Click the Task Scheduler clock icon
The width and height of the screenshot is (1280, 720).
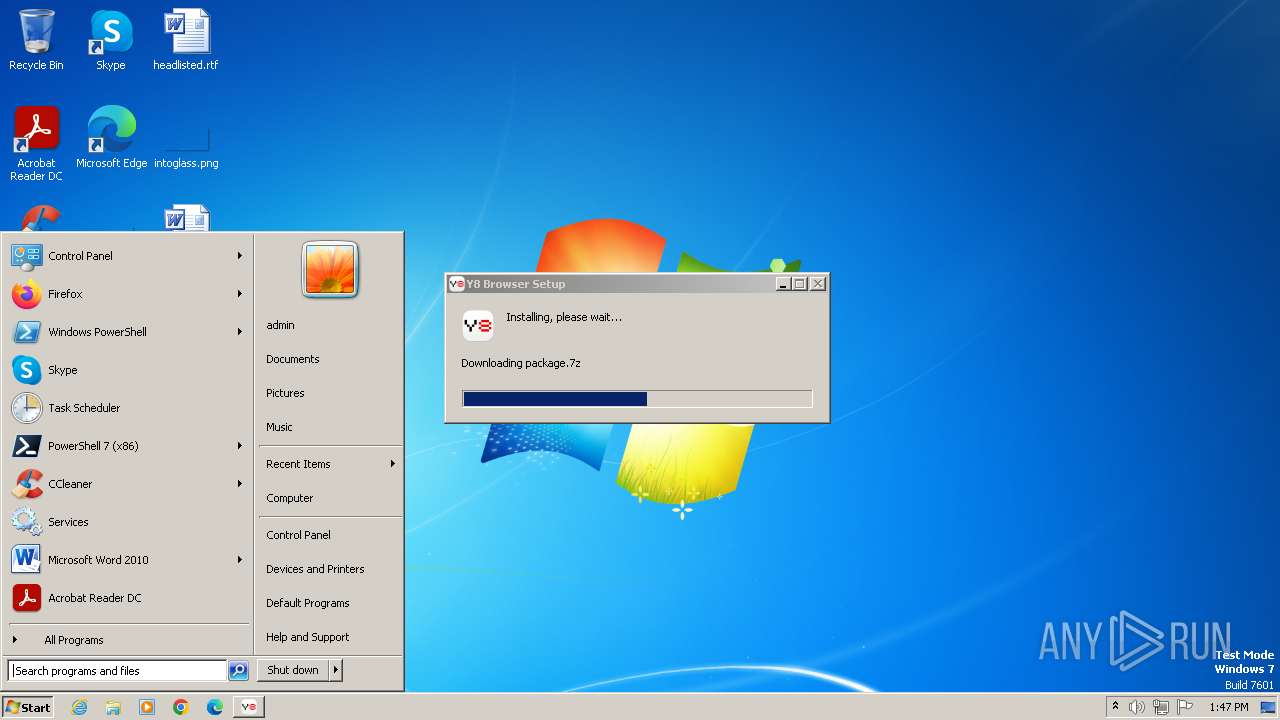27,408
